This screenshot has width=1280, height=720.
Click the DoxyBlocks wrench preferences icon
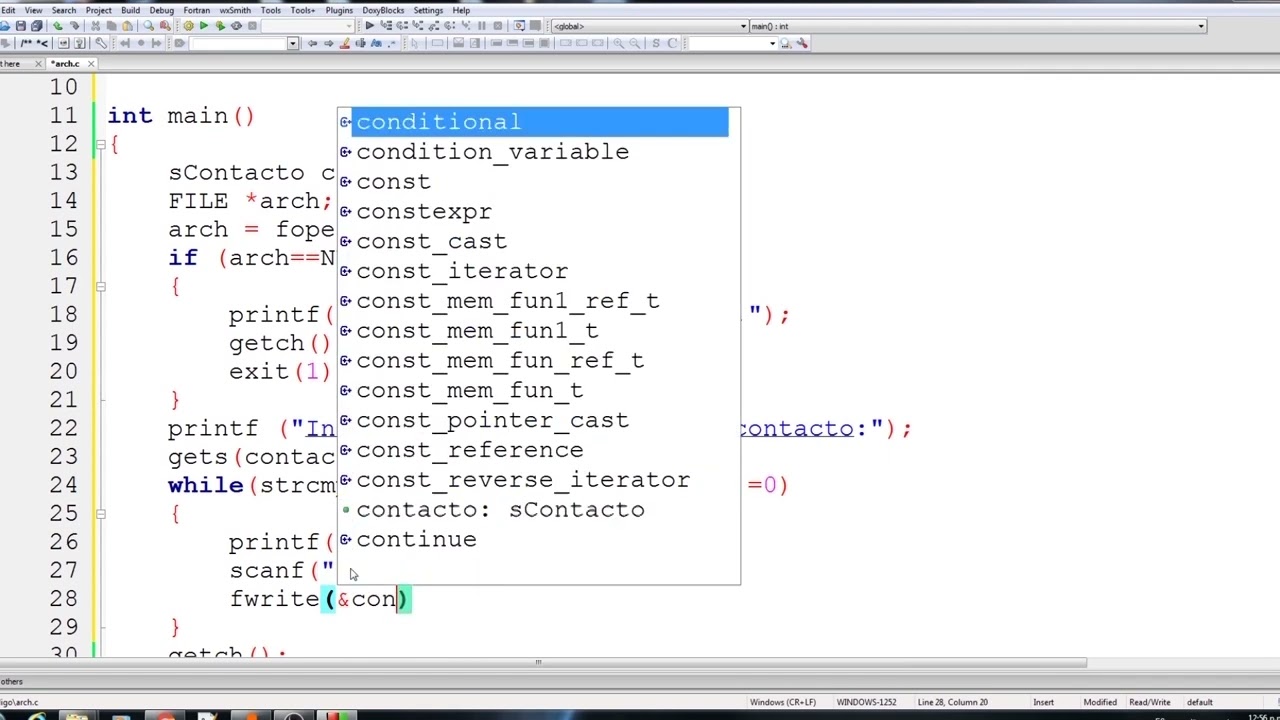click(x=101, y=43)
